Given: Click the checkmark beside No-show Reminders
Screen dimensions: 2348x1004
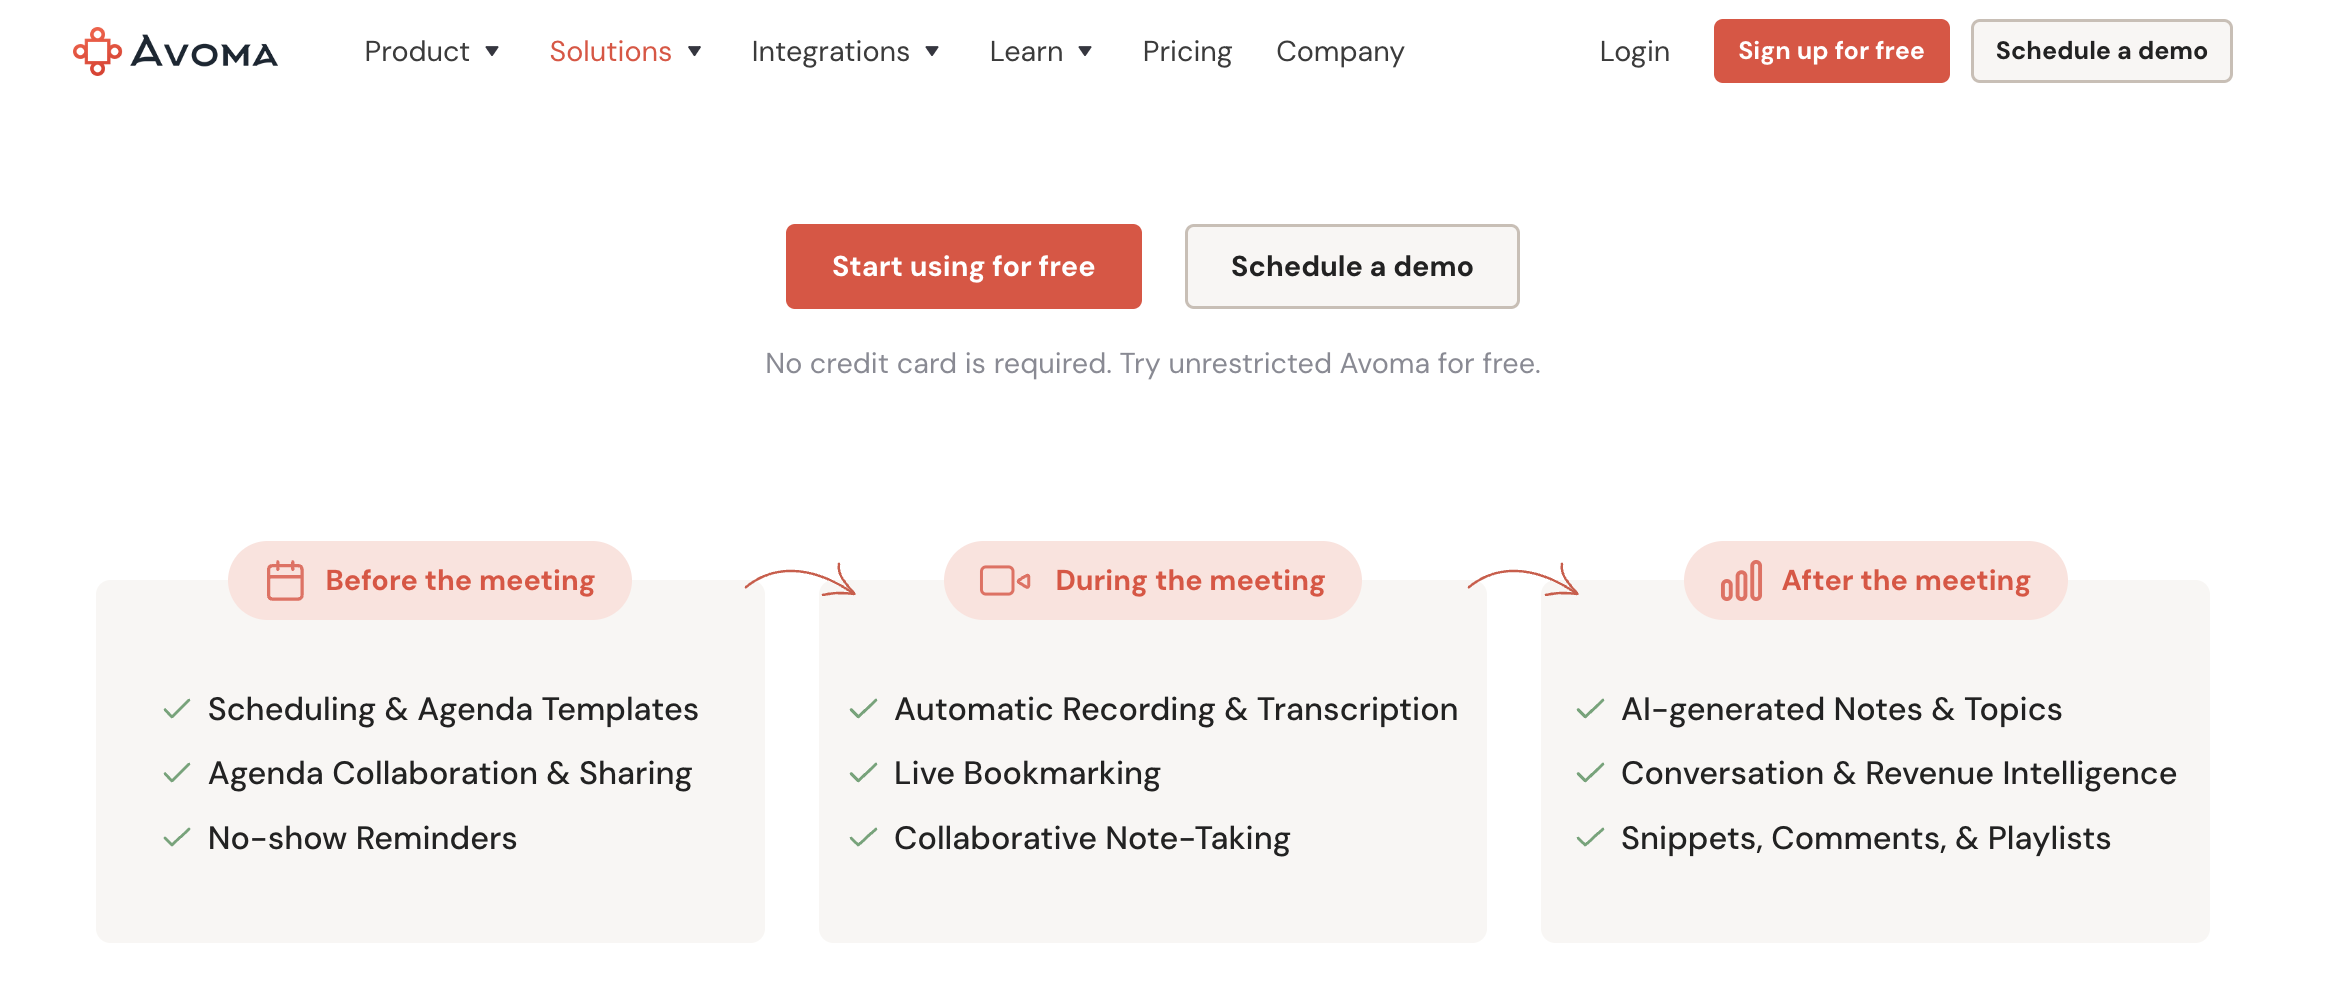Looking at the screenshot, I should (177, 838).
